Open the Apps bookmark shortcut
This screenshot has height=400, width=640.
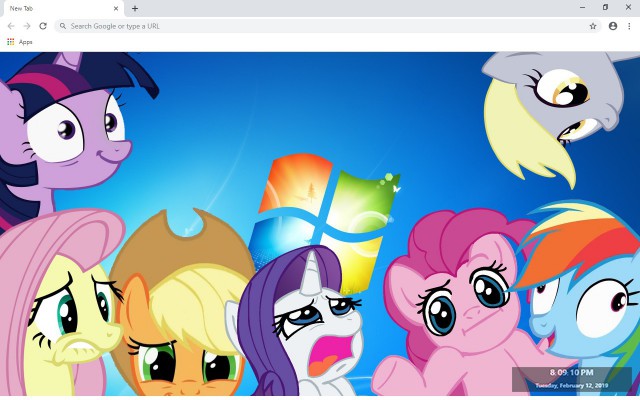[x=20, y=42]
